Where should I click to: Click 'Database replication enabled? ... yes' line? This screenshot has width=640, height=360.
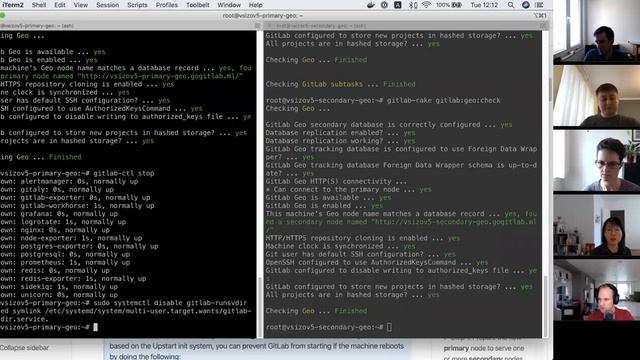(x=340, y=133)
